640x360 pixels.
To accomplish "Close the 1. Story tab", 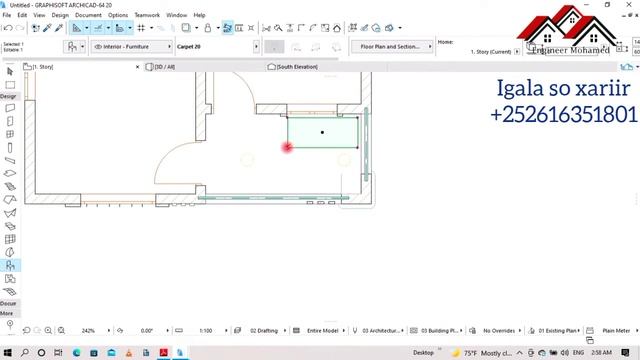I will [x=138, y=67].
